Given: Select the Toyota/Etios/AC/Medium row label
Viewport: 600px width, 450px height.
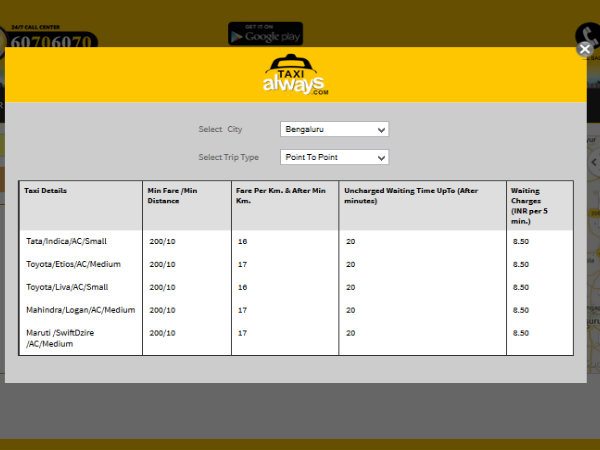Looking at the screenshot, I should tap(73, 264).
